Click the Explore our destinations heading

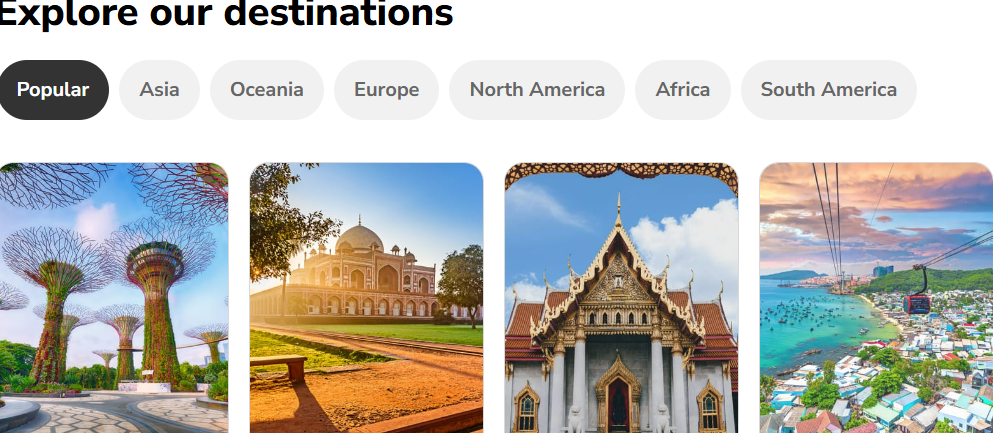(225, 13)
